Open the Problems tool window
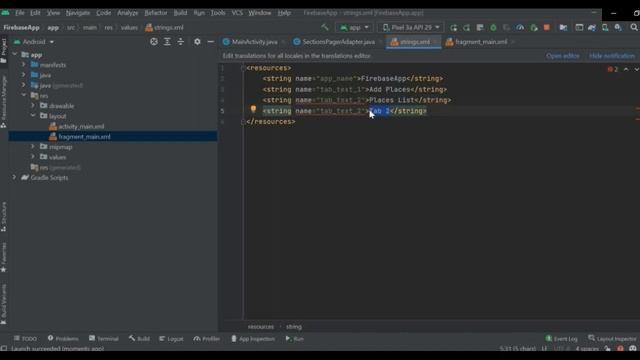The height and width of the screenshot is (360, 640). click(x=63, y=339)
